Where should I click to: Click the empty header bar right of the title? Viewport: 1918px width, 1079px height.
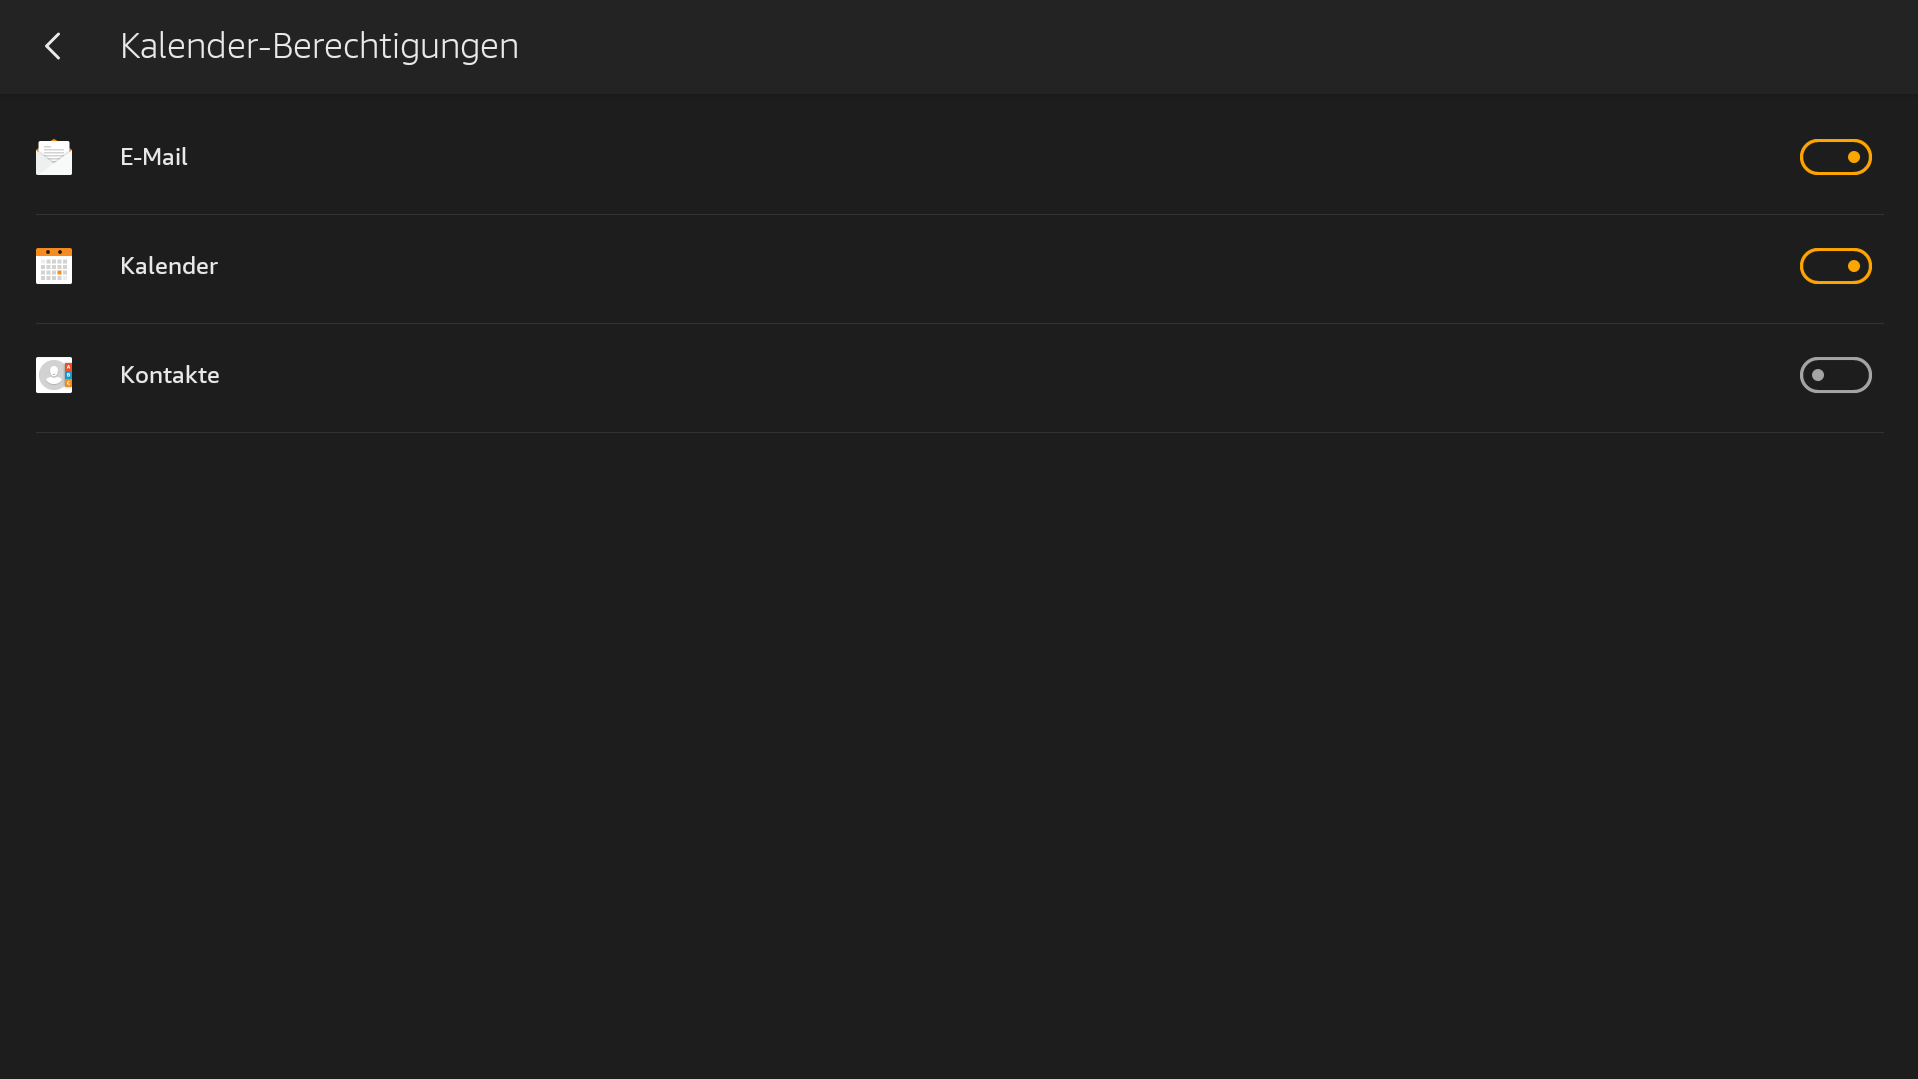coord(1200,46)
